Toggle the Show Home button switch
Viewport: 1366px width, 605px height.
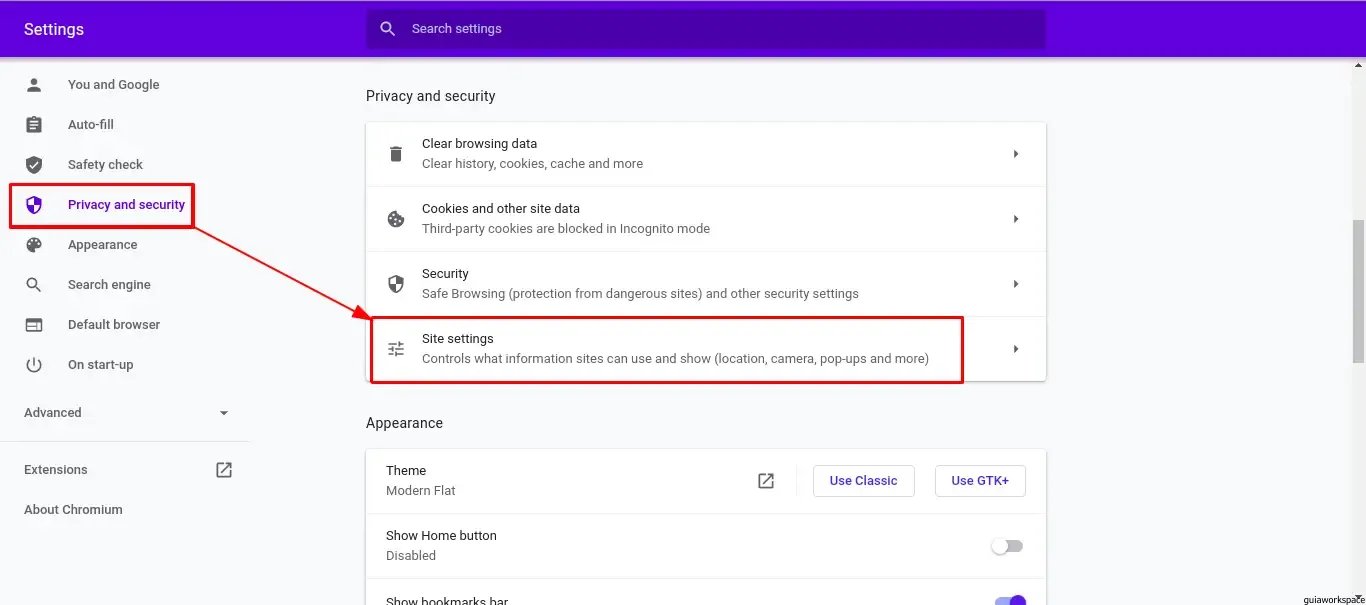tap(1007, 546)
